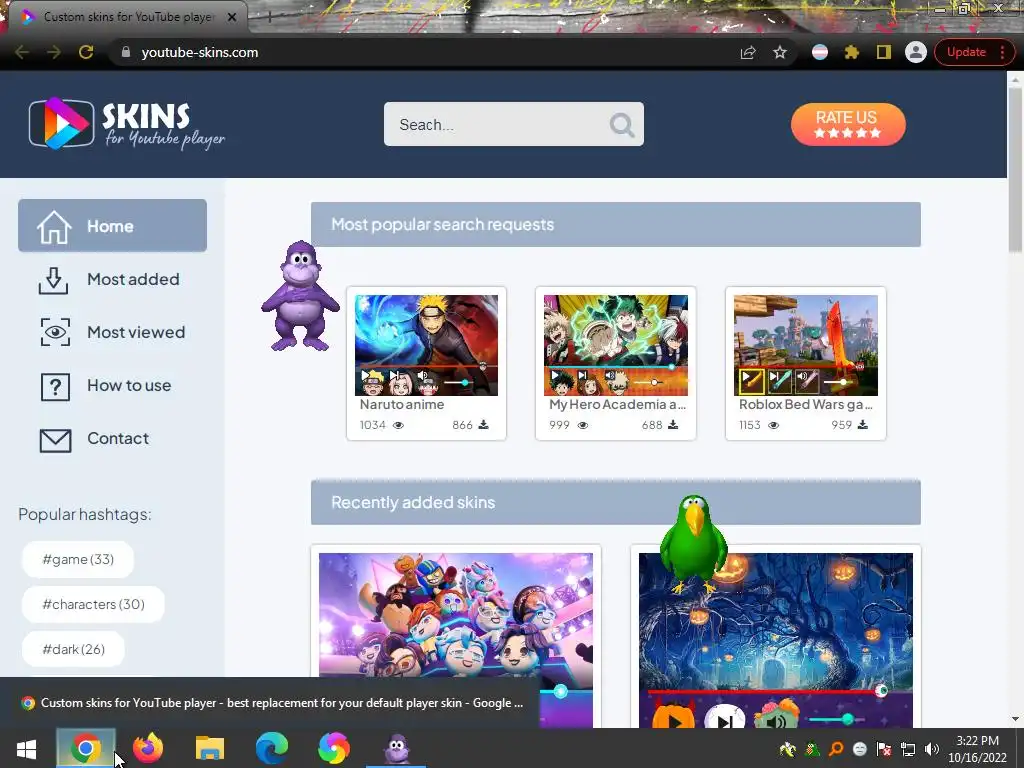Click the pumpkin play button on Halloween skin
The height and width of the screenshot is (768, 1024).
coord(673,718)
